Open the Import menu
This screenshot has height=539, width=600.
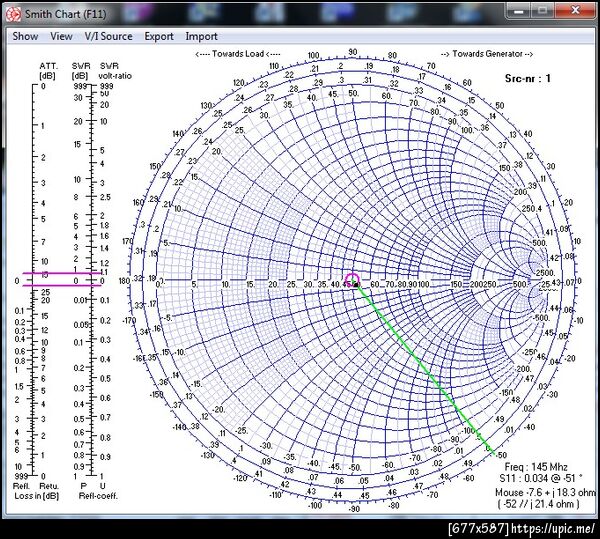(x=201, y=36)
